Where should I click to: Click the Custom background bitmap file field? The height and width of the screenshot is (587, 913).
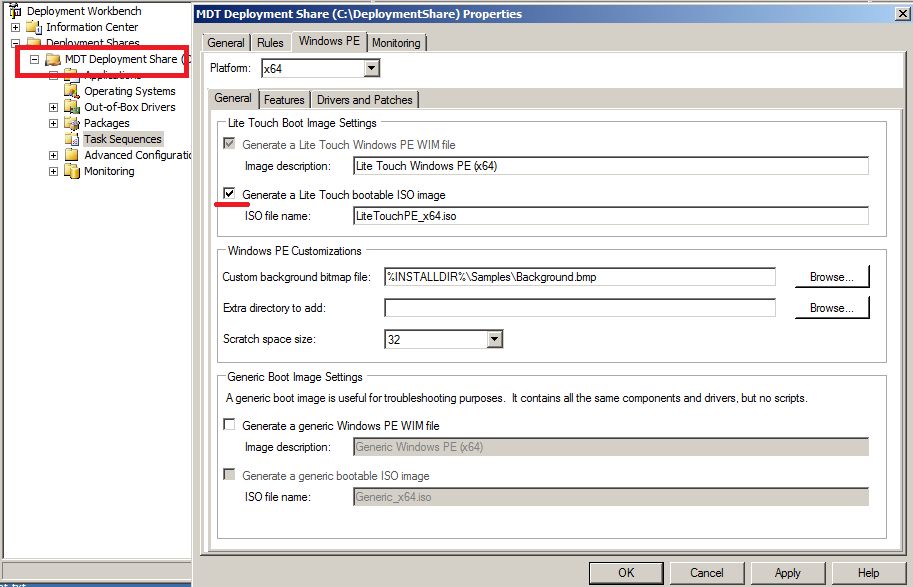(x=580, y=277)
